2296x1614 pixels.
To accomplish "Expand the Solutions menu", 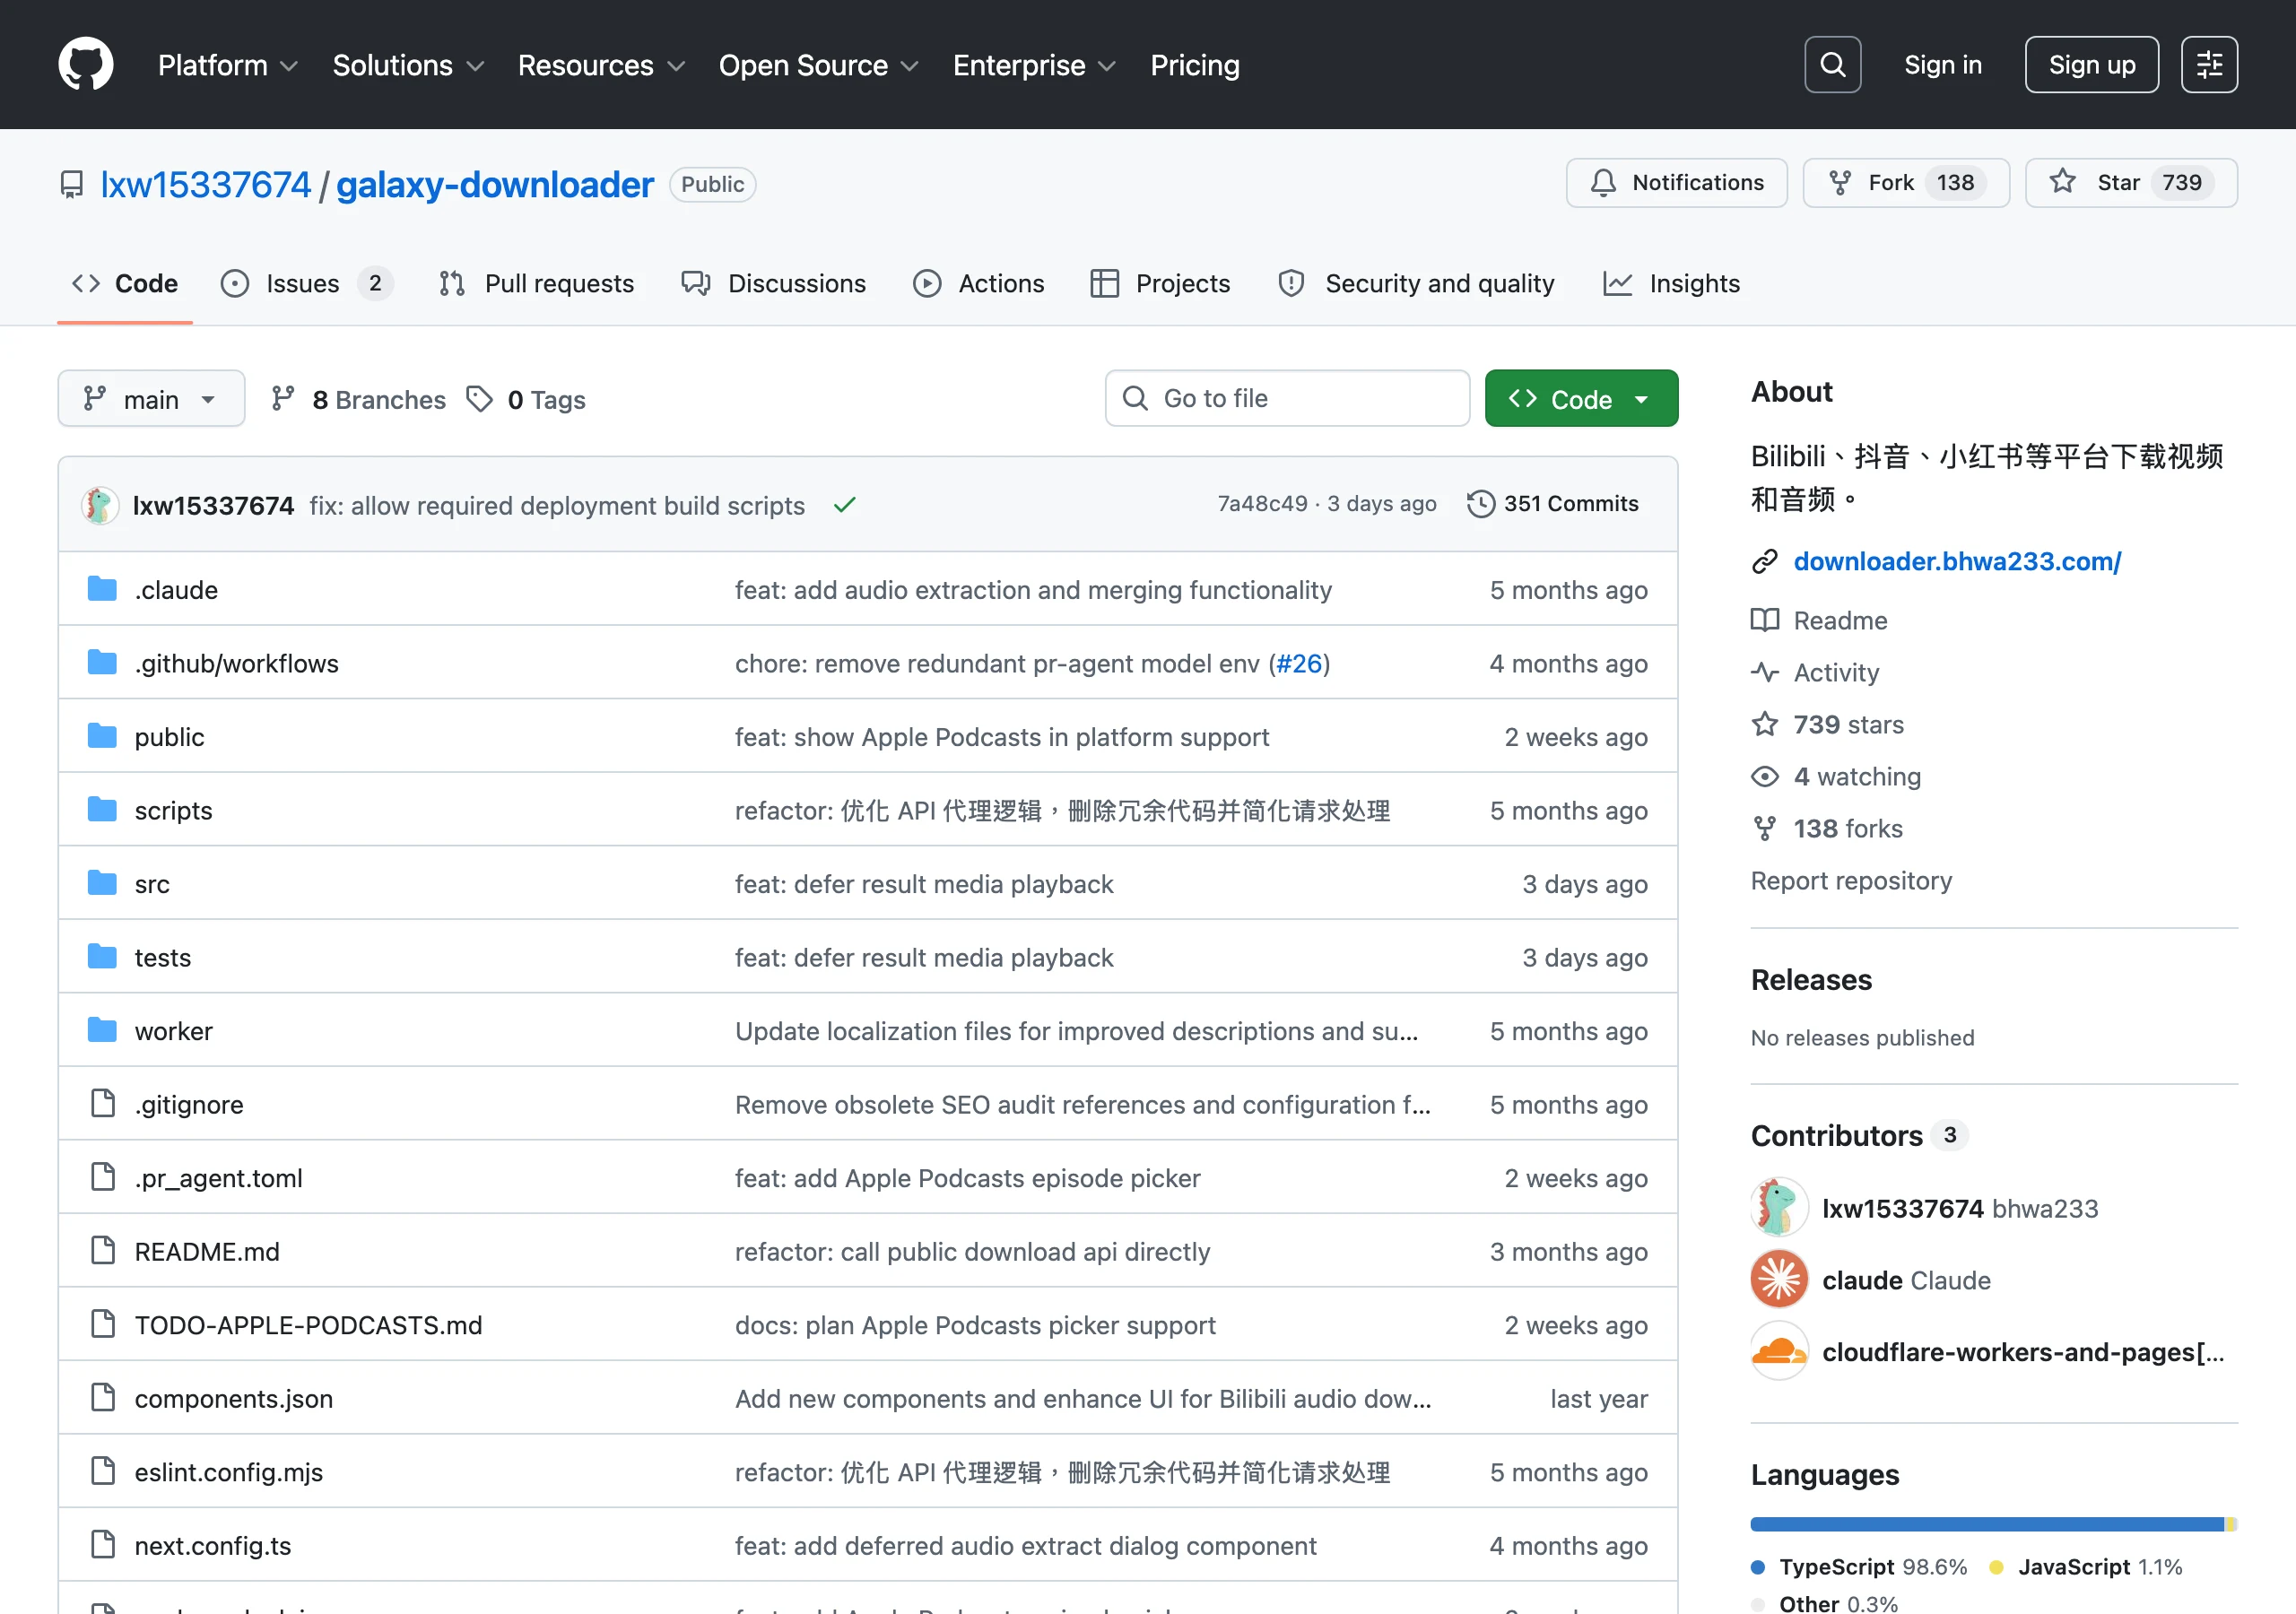I will tap(408, 65).
